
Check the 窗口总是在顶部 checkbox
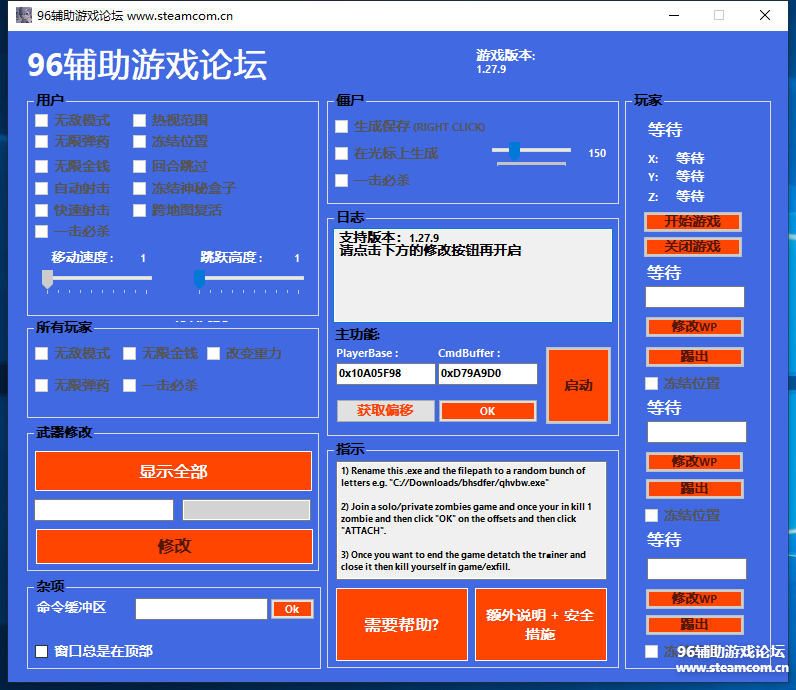click(42, 651)
